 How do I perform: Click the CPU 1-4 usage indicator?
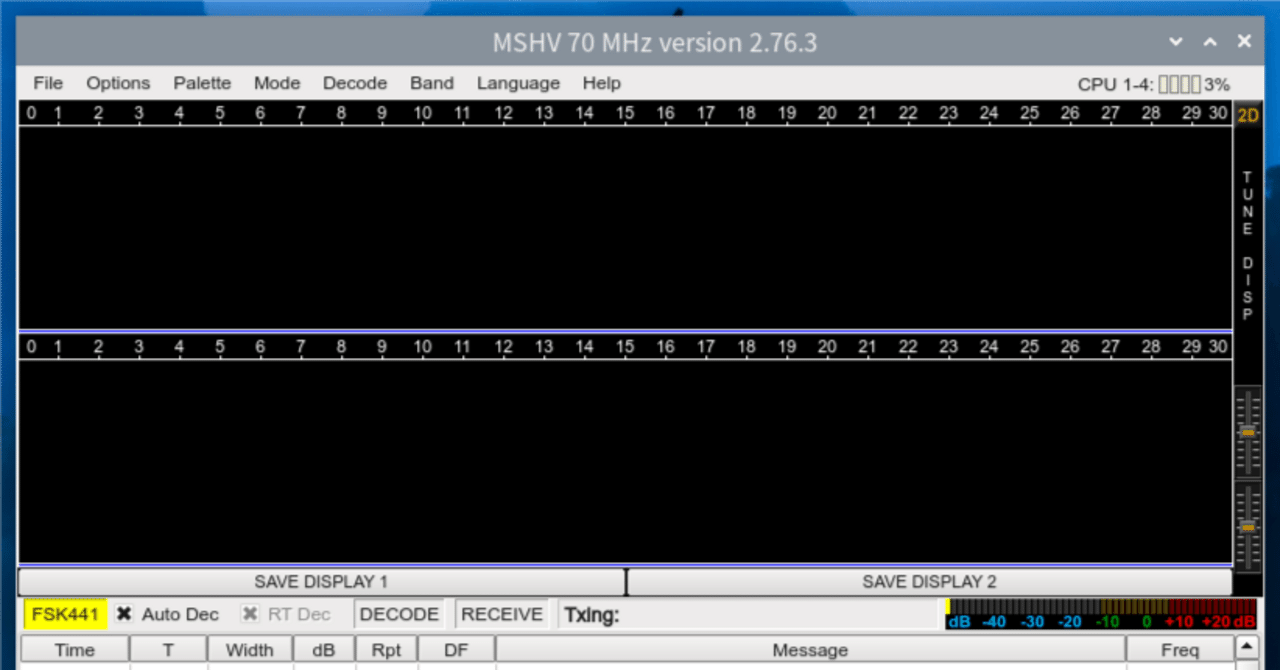tap(1153, 84)
